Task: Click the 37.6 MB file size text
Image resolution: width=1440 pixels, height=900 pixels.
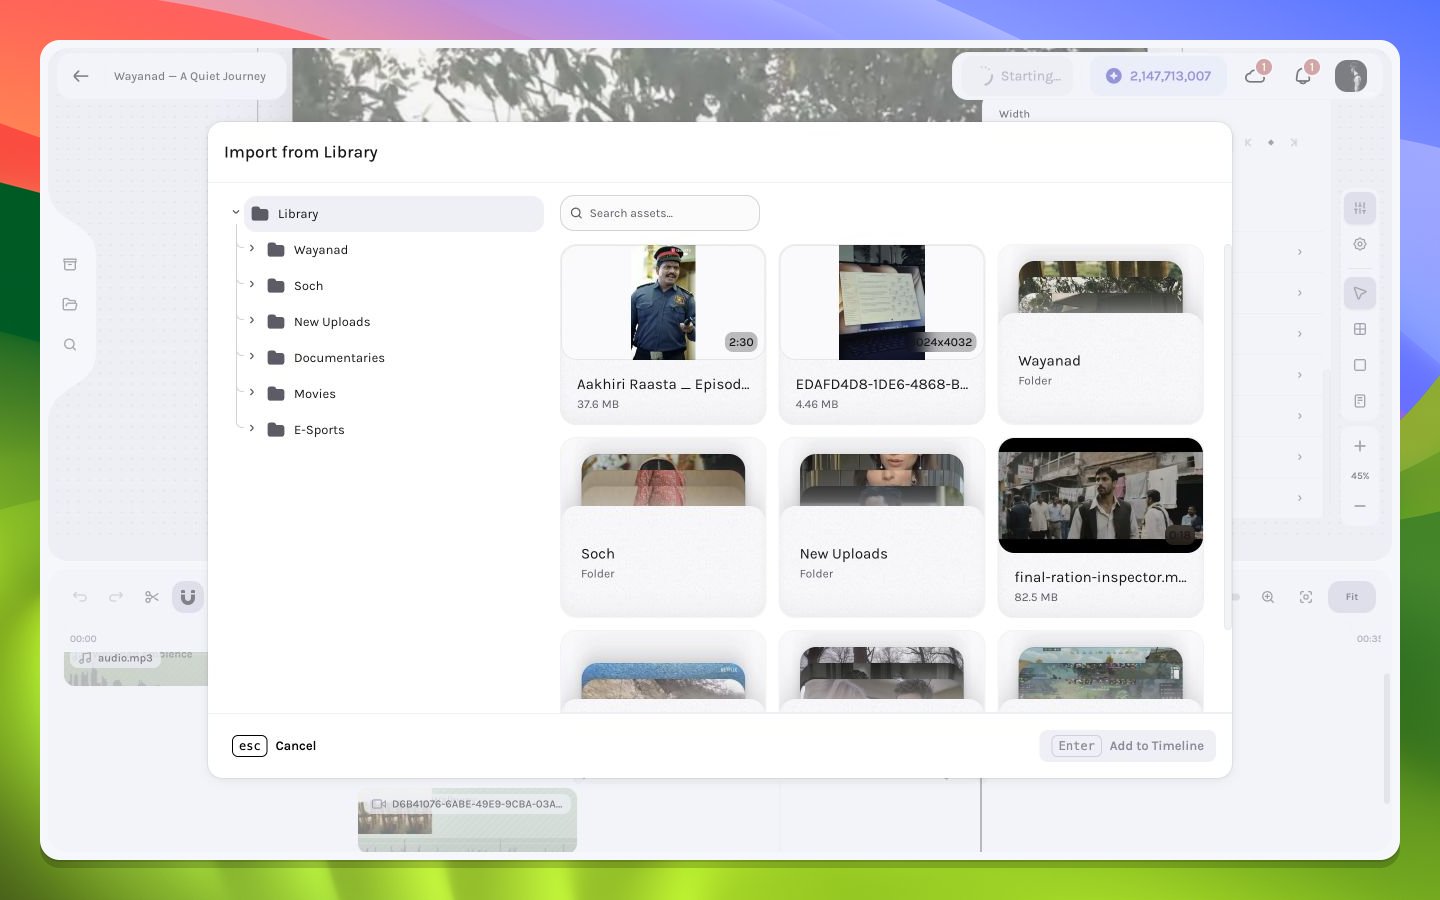Action: pos(598,404)
